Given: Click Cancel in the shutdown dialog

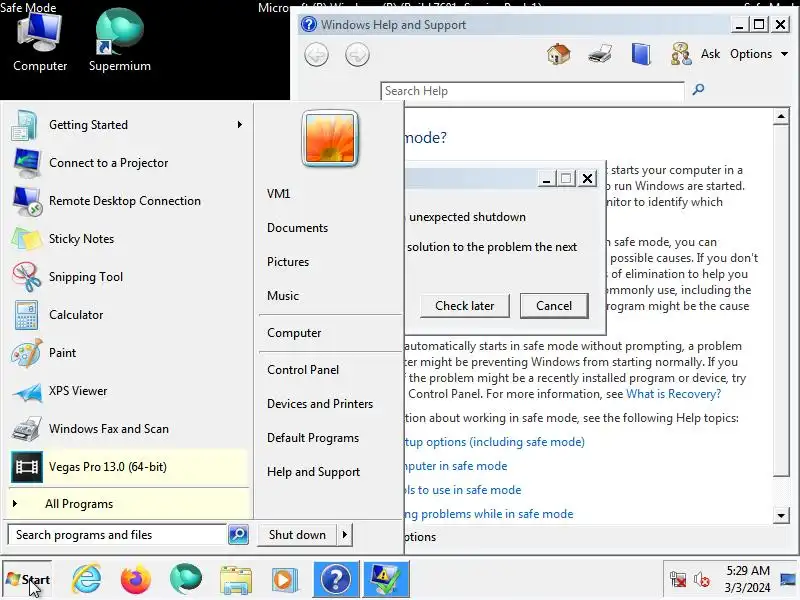Looking at the screenshot, I should (554, 306).
